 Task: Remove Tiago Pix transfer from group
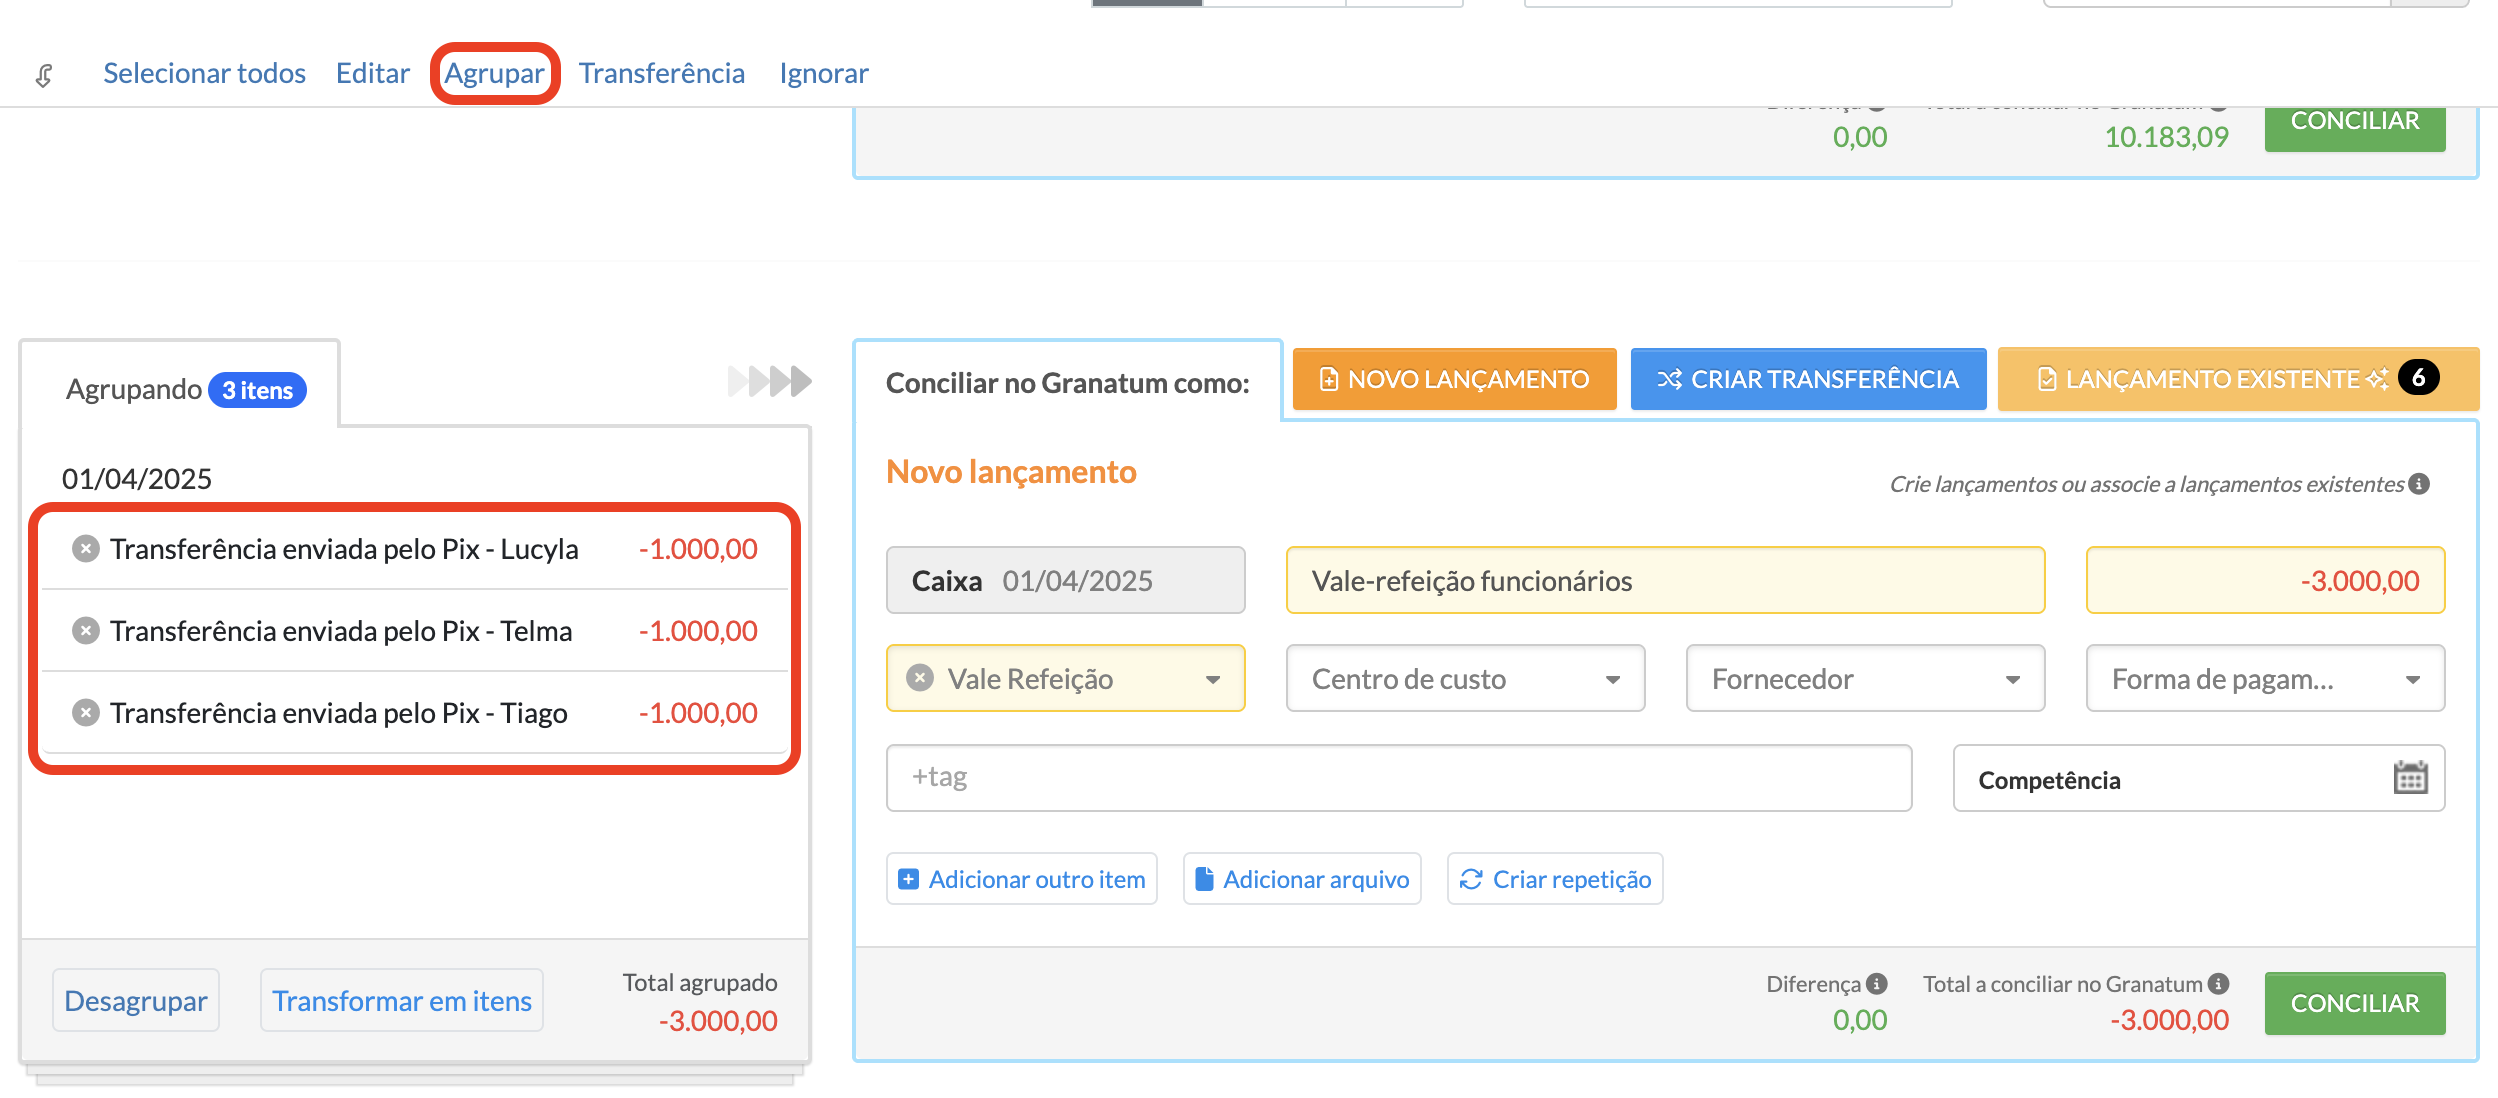(86, 713)
